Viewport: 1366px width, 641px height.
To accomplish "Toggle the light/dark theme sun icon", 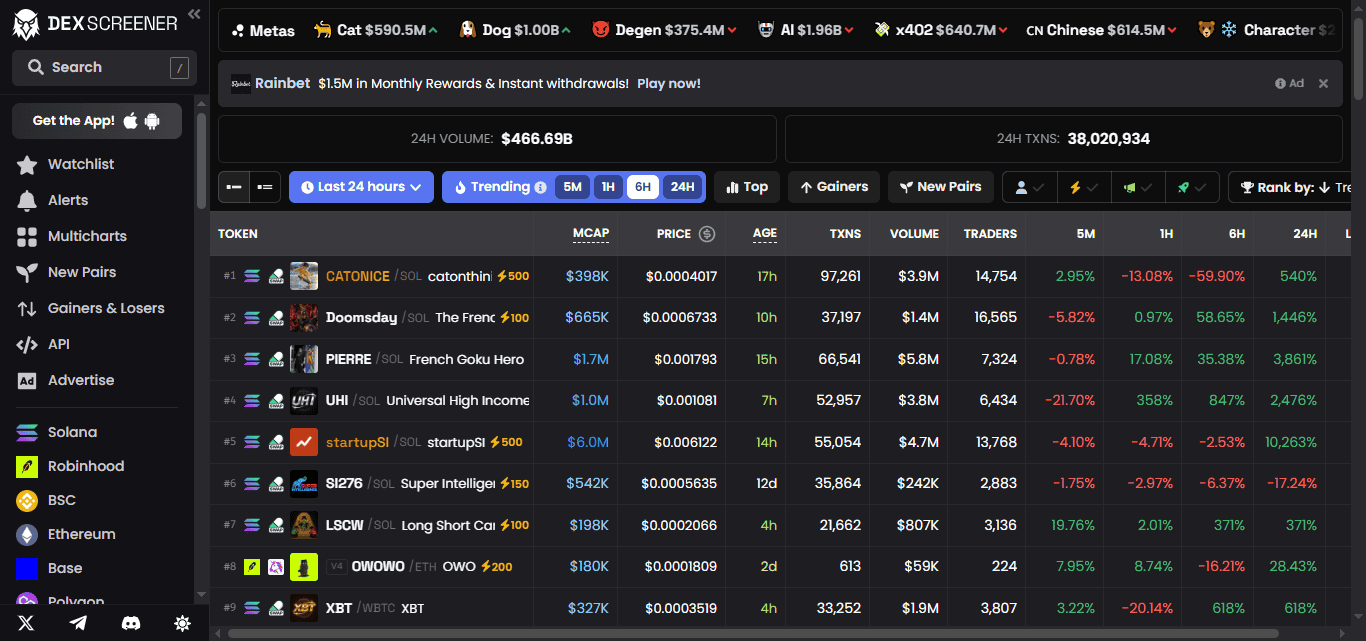I will point(182,623).
